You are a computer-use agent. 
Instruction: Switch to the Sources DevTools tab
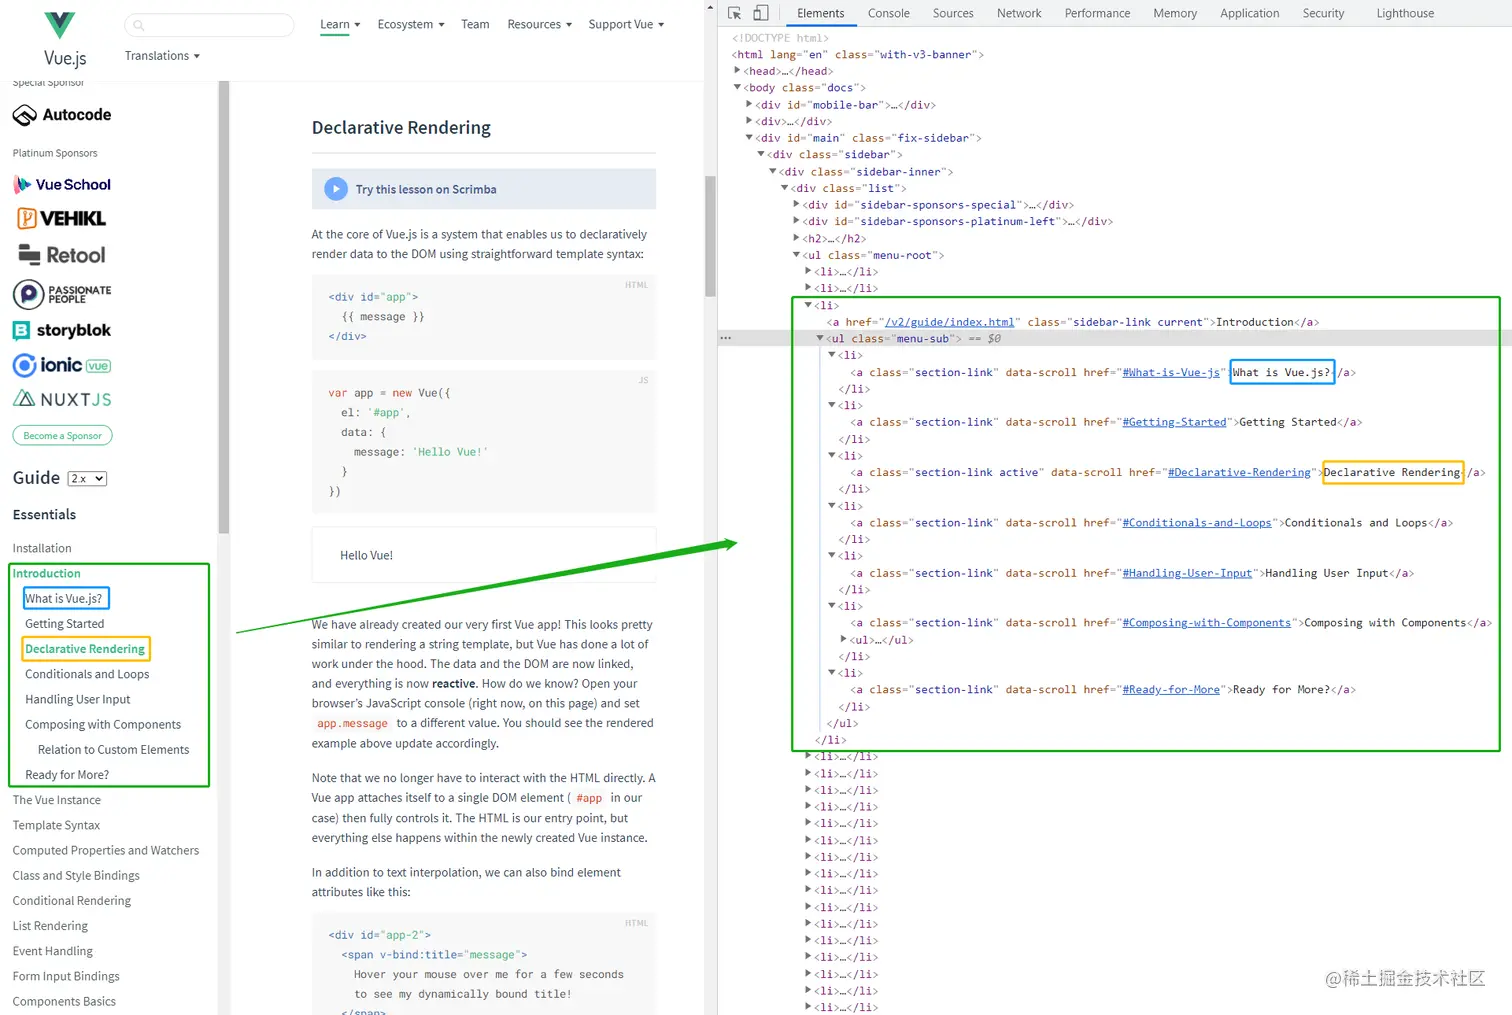pos(953,13)
